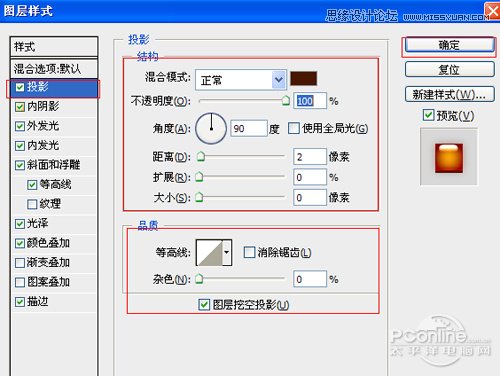
Task: Click the orange style preview thumbnail
Action: (x=449, y=158)
